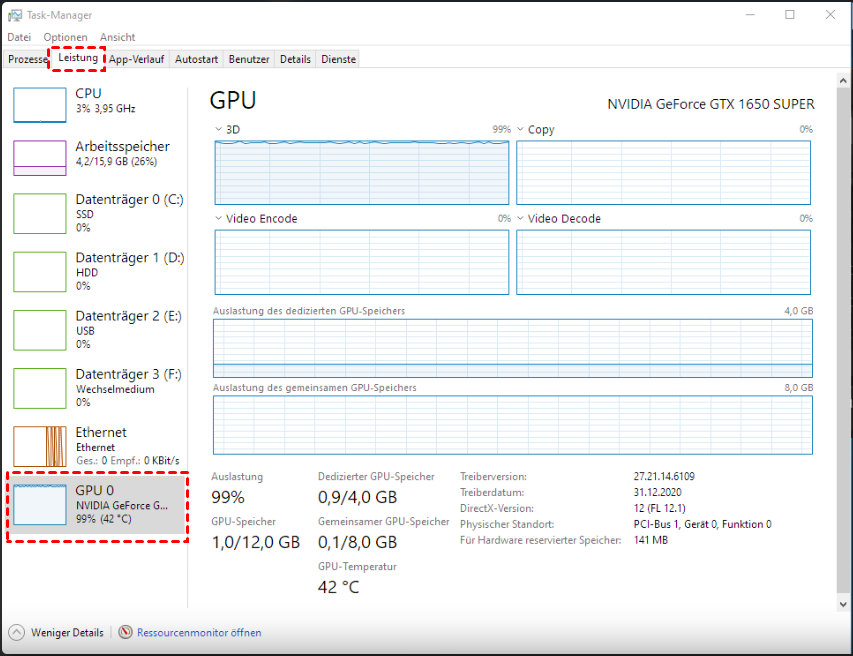The height and width of the screenshot is (656, 853).
Task: Open the Optionen menu
Action: pos(65,37)
